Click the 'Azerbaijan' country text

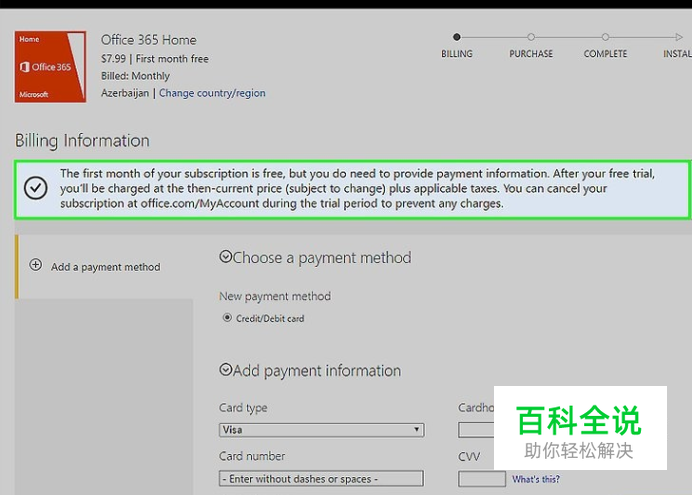tap(125, 93)
